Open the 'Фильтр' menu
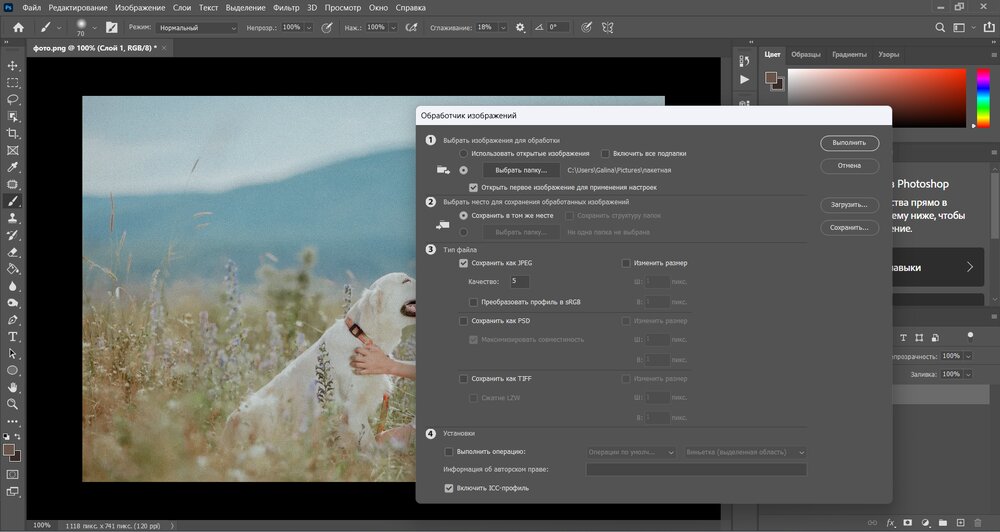Viewport: 1000px width, 532px height. point(286,7)
